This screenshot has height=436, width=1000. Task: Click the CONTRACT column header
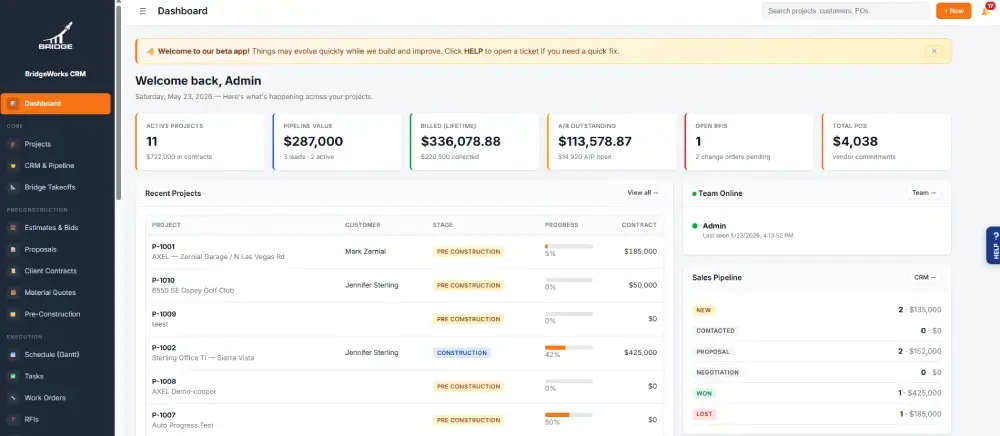(639, 225)
